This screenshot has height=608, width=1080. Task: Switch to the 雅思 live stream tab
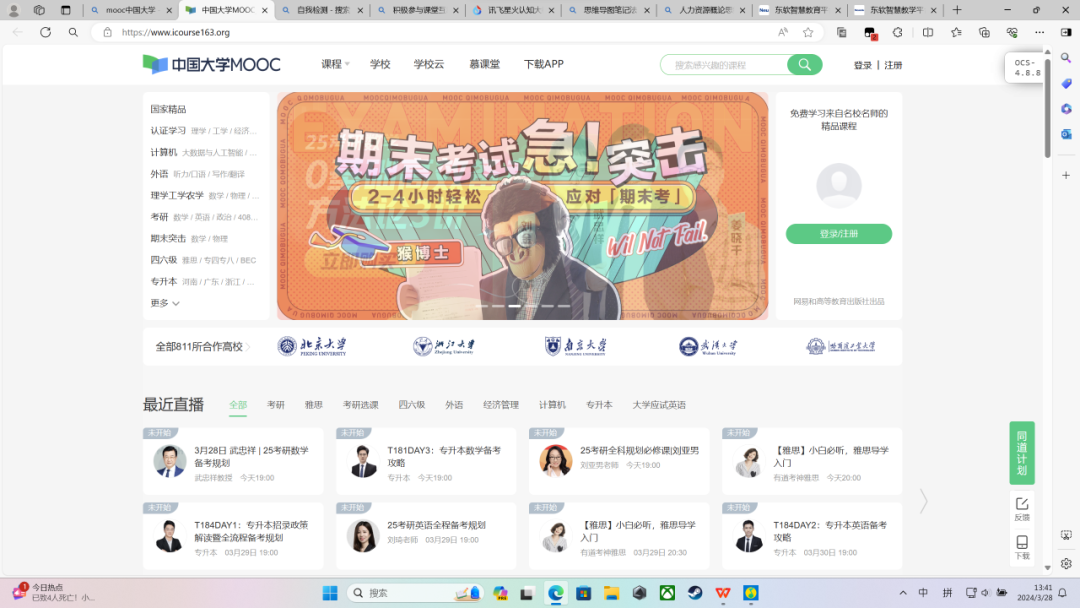click(313, 405)
